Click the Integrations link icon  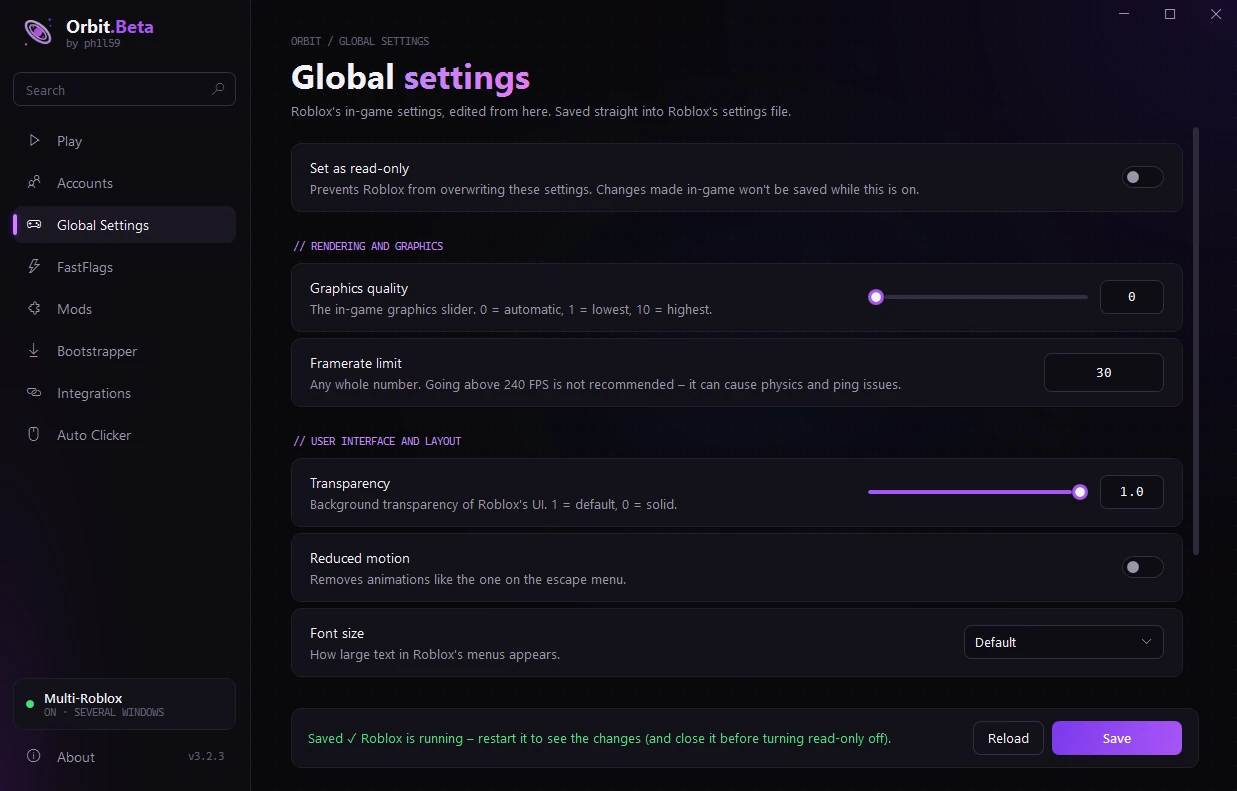(34, 393)
